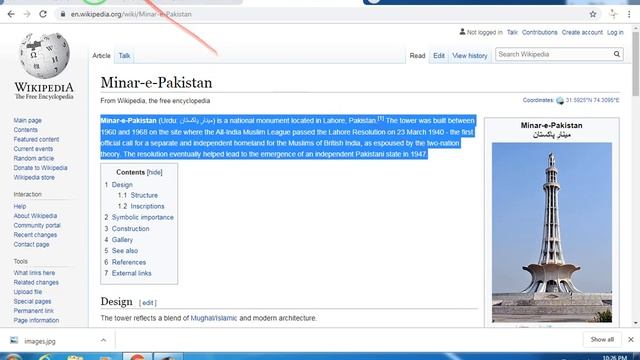Open the Mughal/Islamic link

point(213,318)
